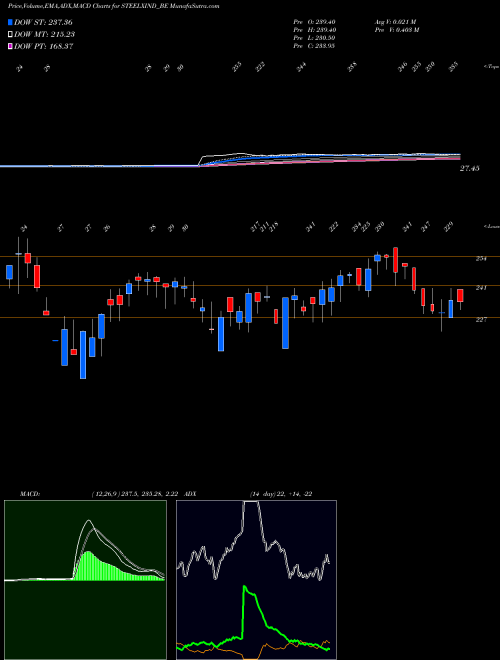Click the white DOW MT legend swatch
Viewport: 500px width, 660px height.
tap(10, 34)
